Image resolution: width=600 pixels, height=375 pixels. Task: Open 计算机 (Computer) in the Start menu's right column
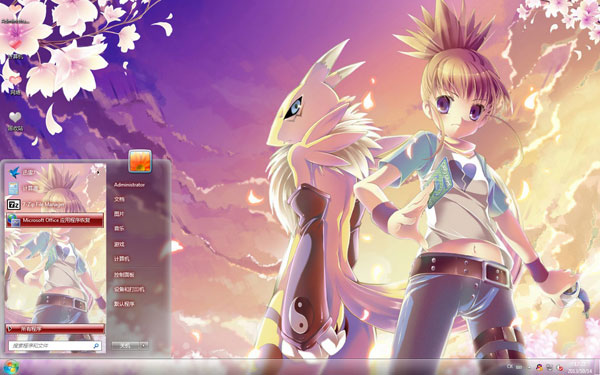coord(122,259)
